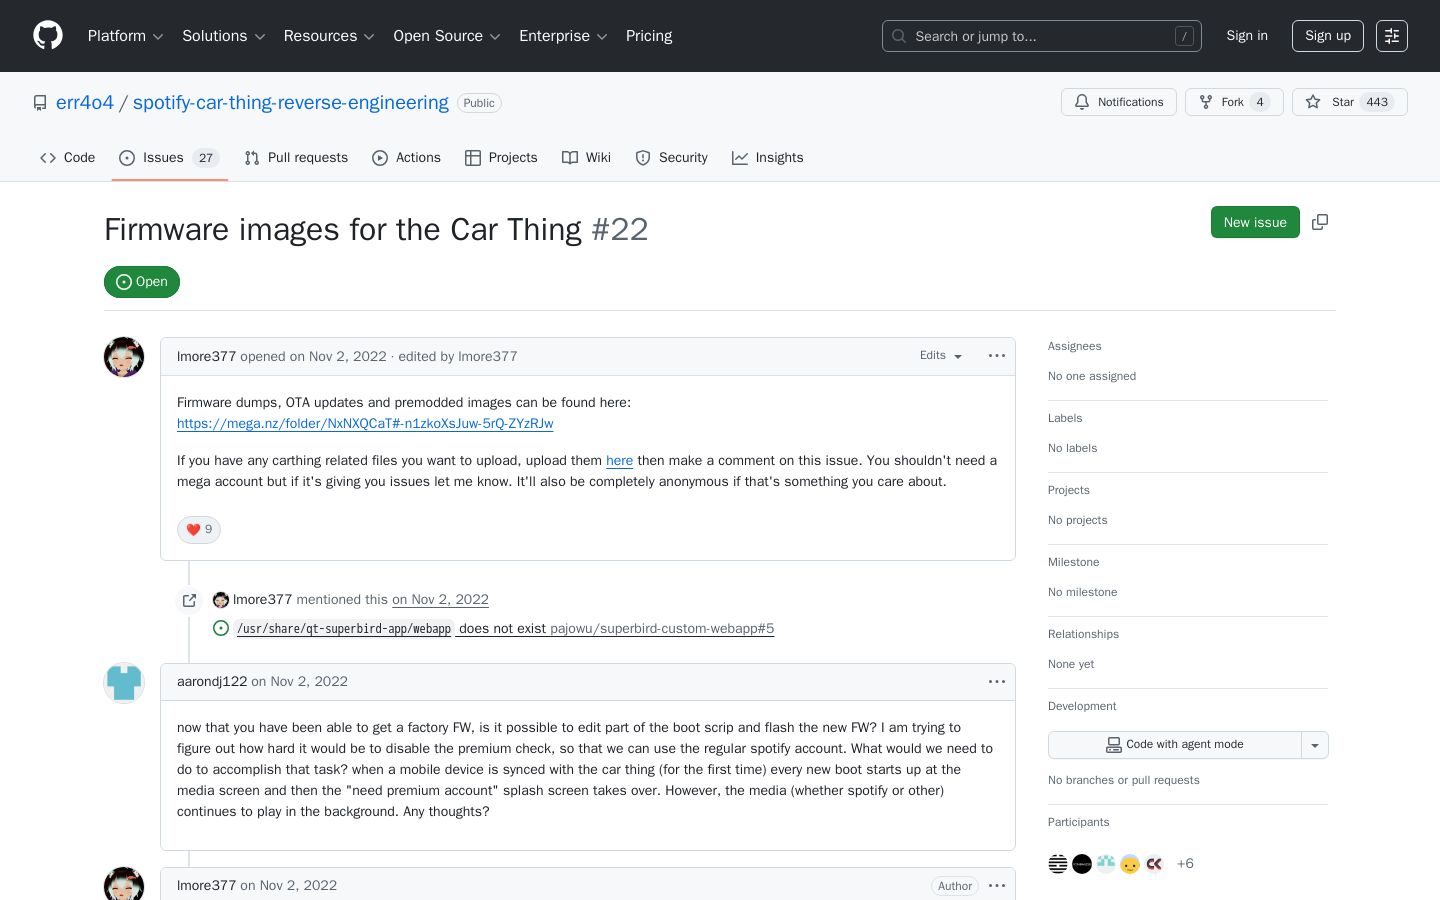This screenshot has width=1440, height=900.
Task: Click the cross-reference icon in the timeline
Action: (189, 600)
